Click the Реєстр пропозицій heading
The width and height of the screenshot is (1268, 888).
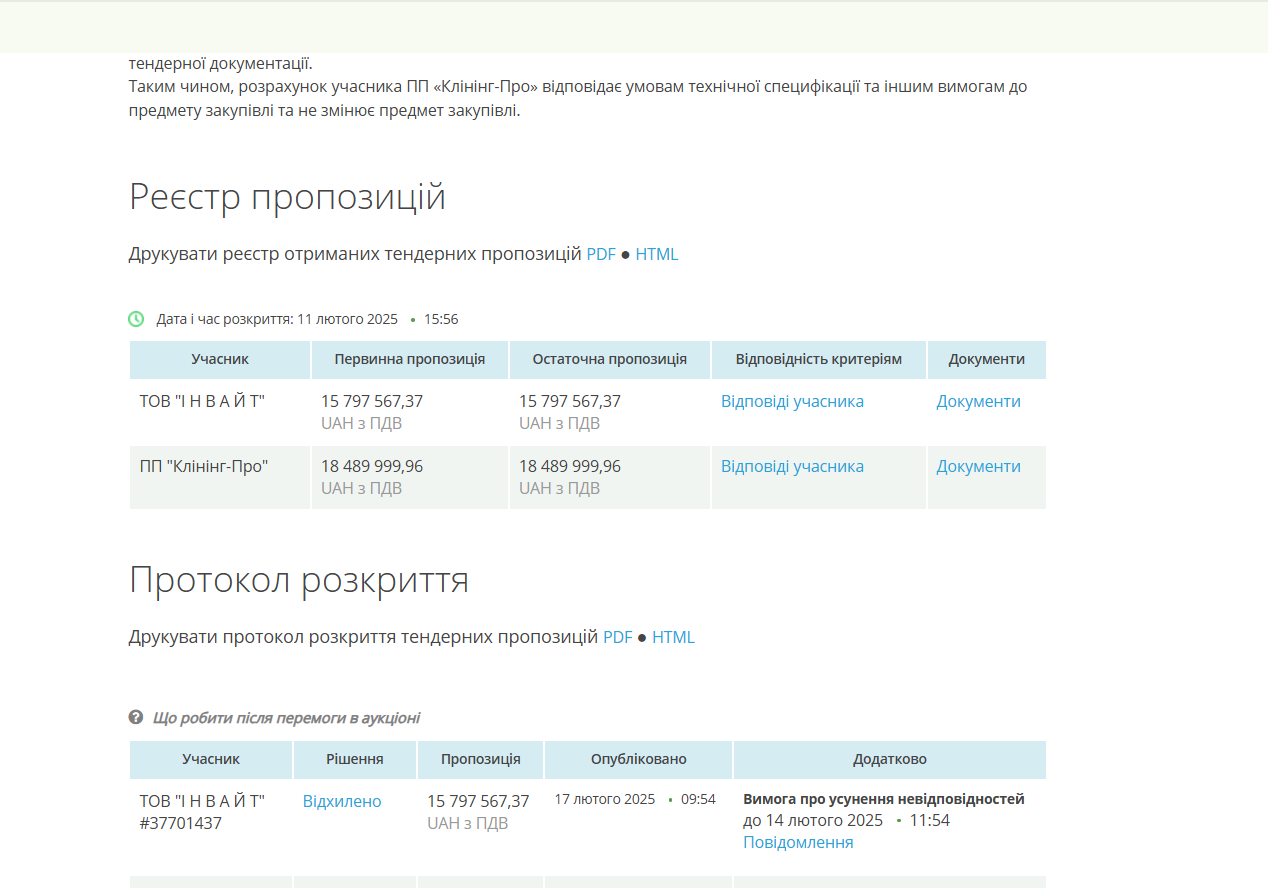tap(287, 197)
